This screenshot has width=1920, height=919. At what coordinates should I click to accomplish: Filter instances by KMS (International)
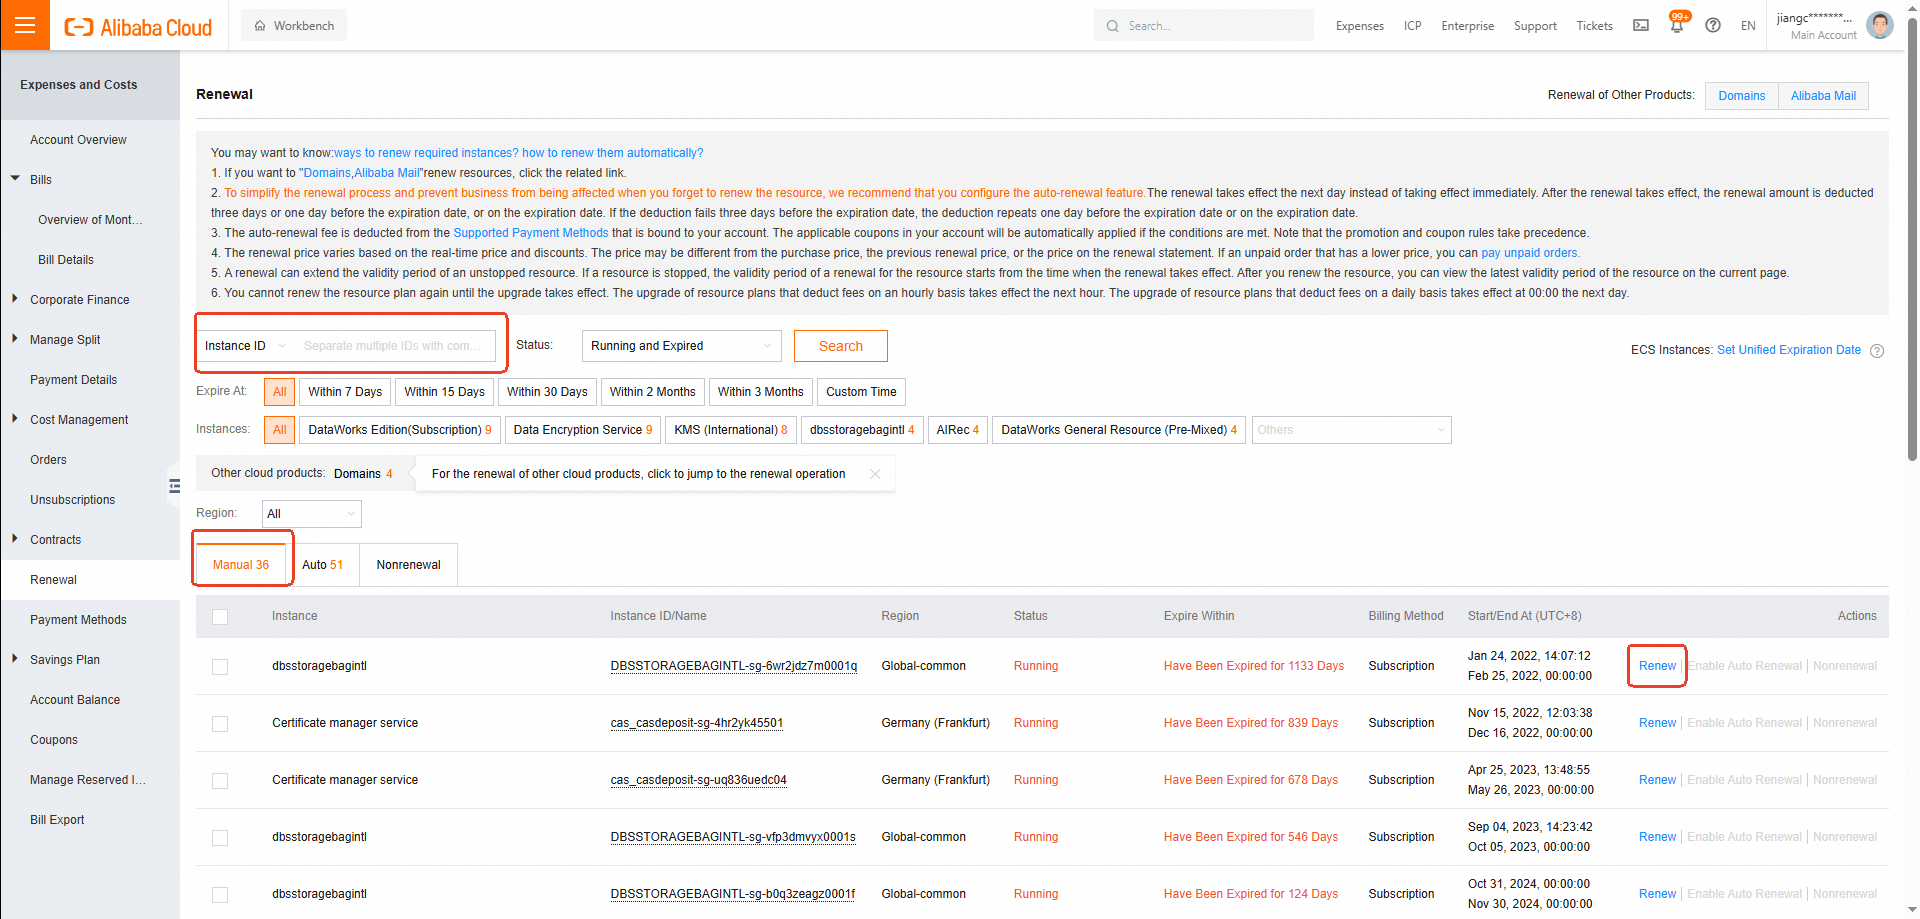[x=731, y=430]
